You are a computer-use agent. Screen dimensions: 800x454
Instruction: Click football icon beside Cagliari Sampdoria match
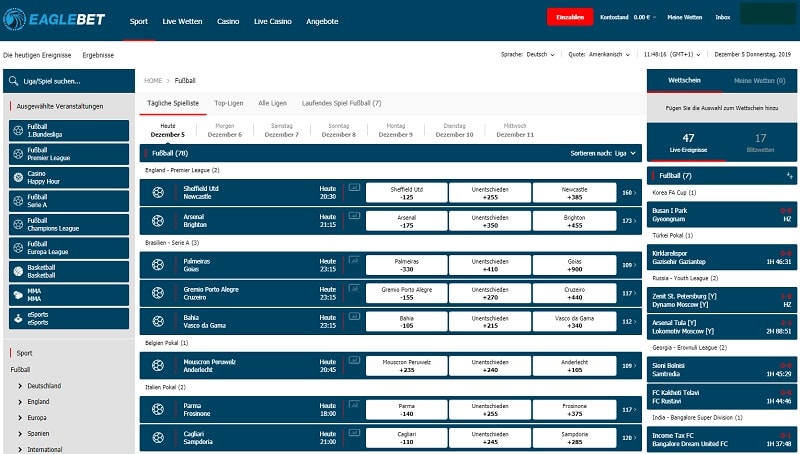[x=158, y=437]
